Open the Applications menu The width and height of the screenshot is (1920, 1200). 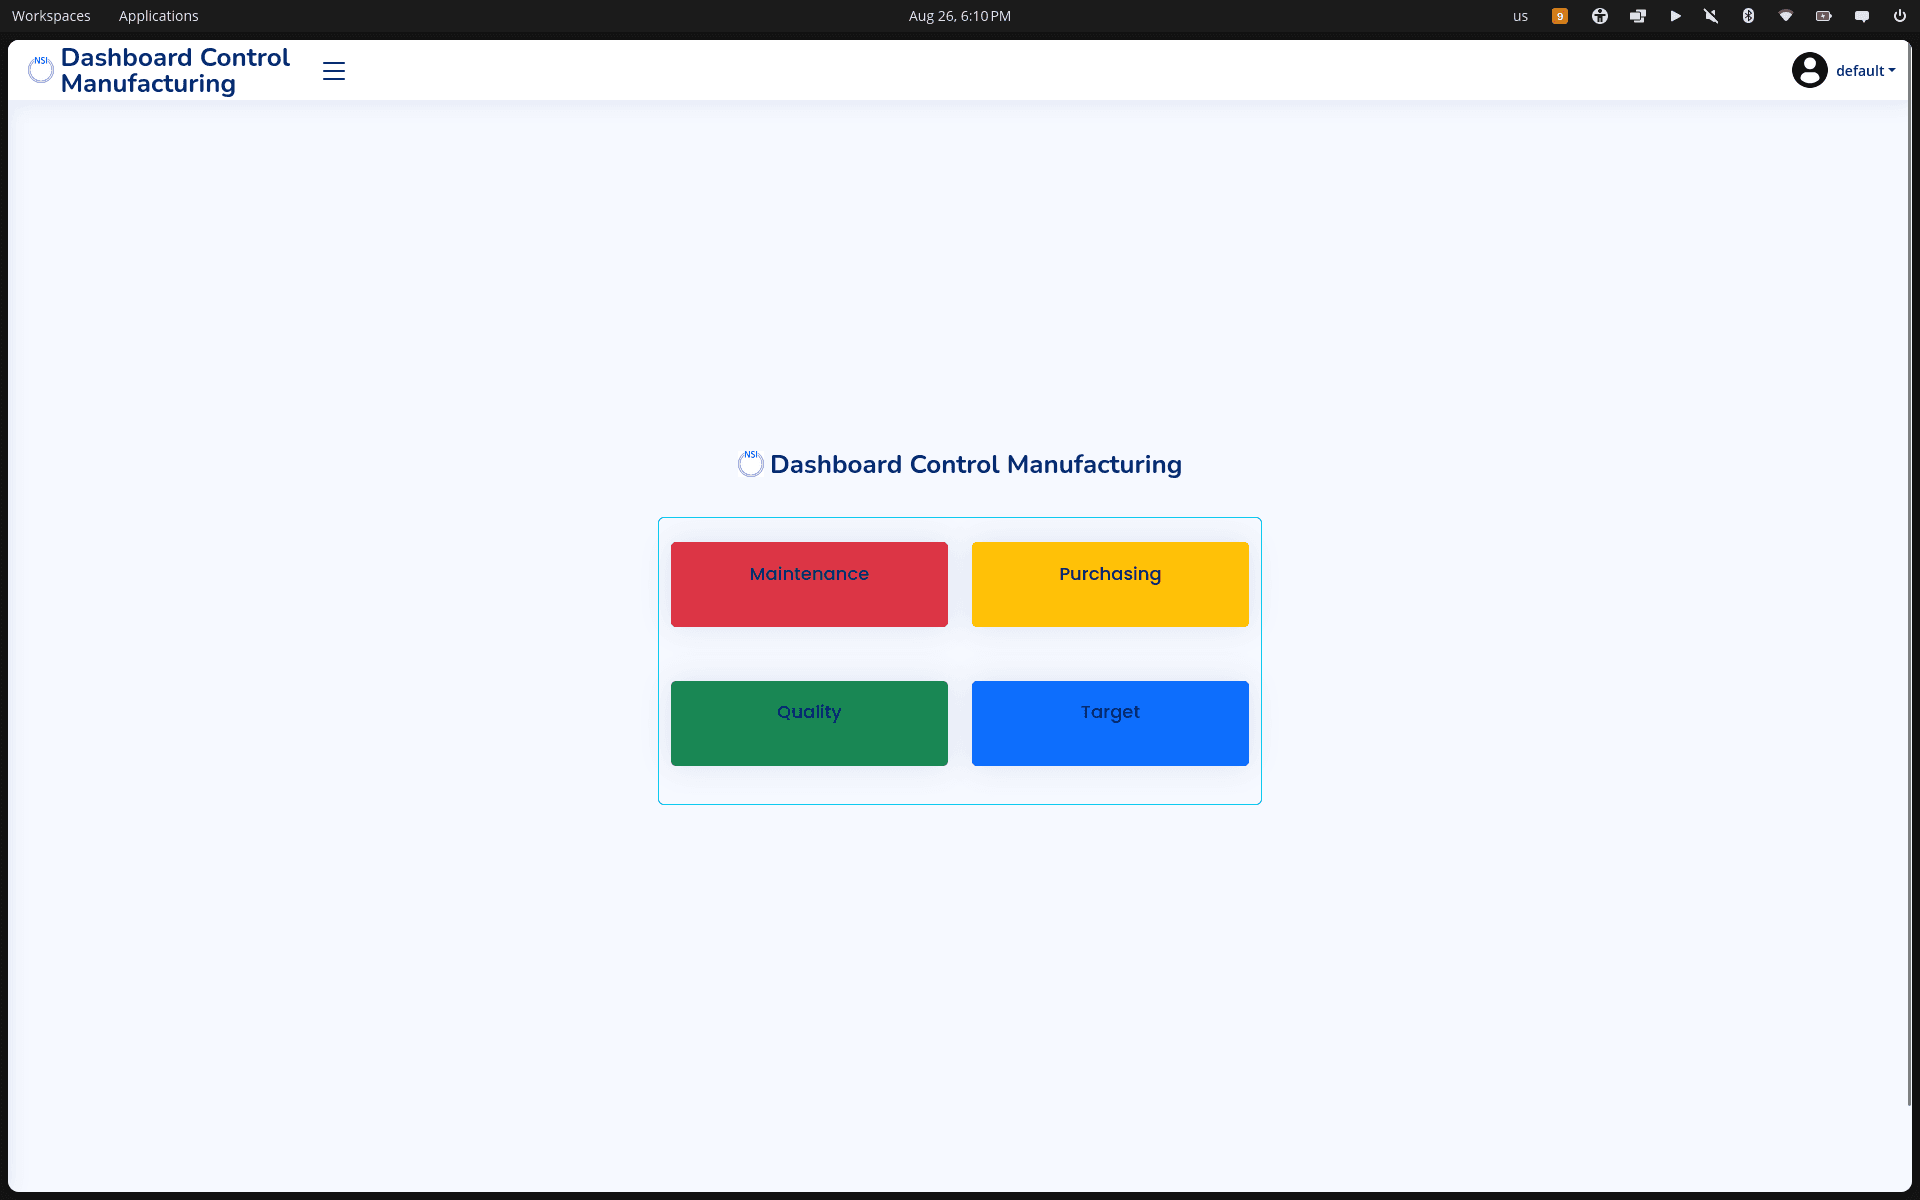158,16
